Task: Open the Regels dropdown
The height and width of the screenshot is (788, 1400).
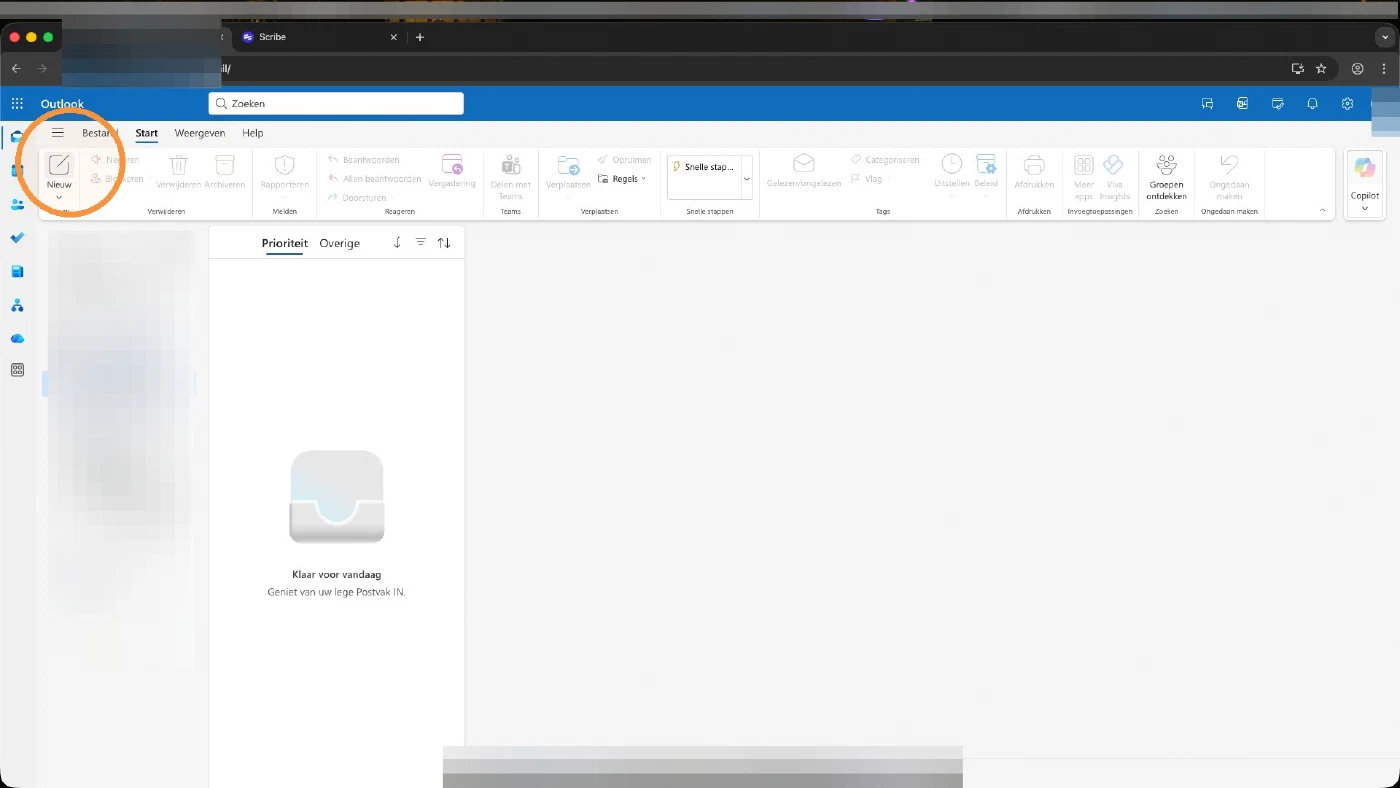Action: pyautogui.click(x=622, y=179)
